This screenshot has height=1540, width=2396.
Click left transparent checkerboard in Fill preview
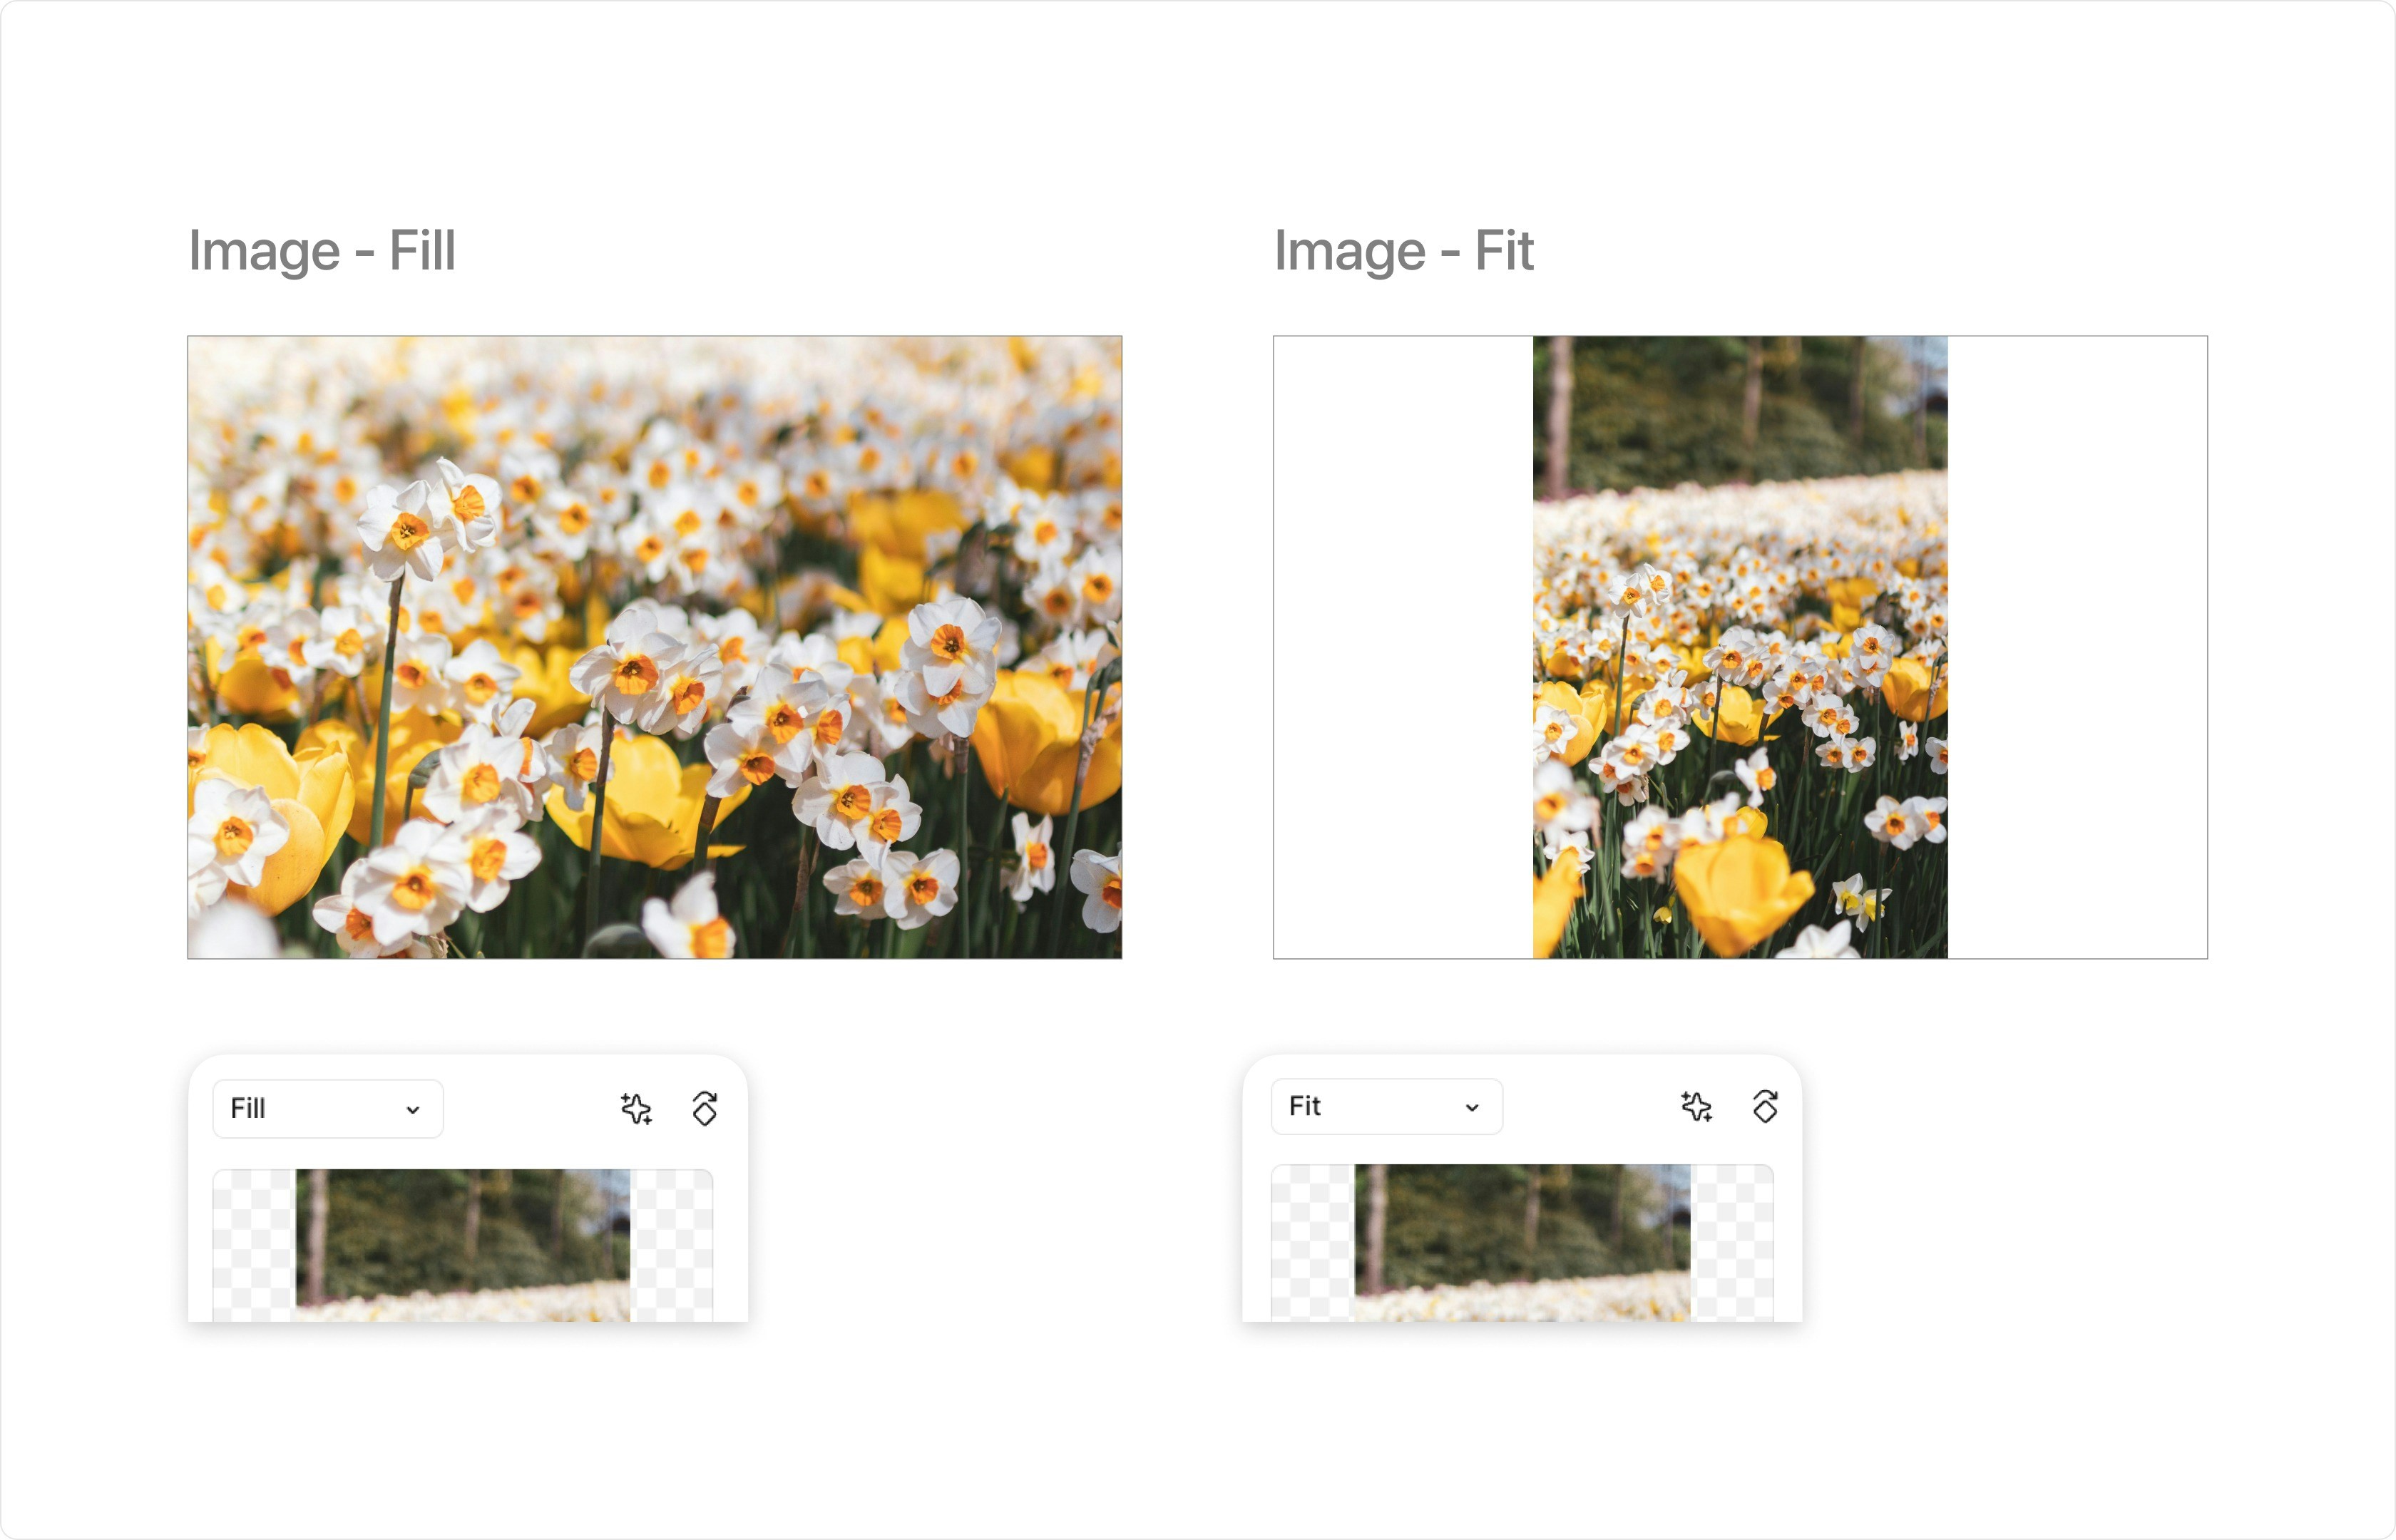(x=254, y=1244)
